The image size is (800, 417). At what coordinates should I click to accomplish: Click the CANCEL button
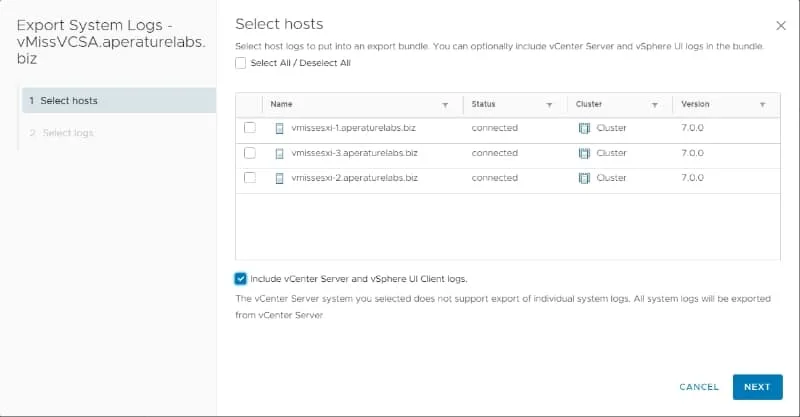(698, 387)
